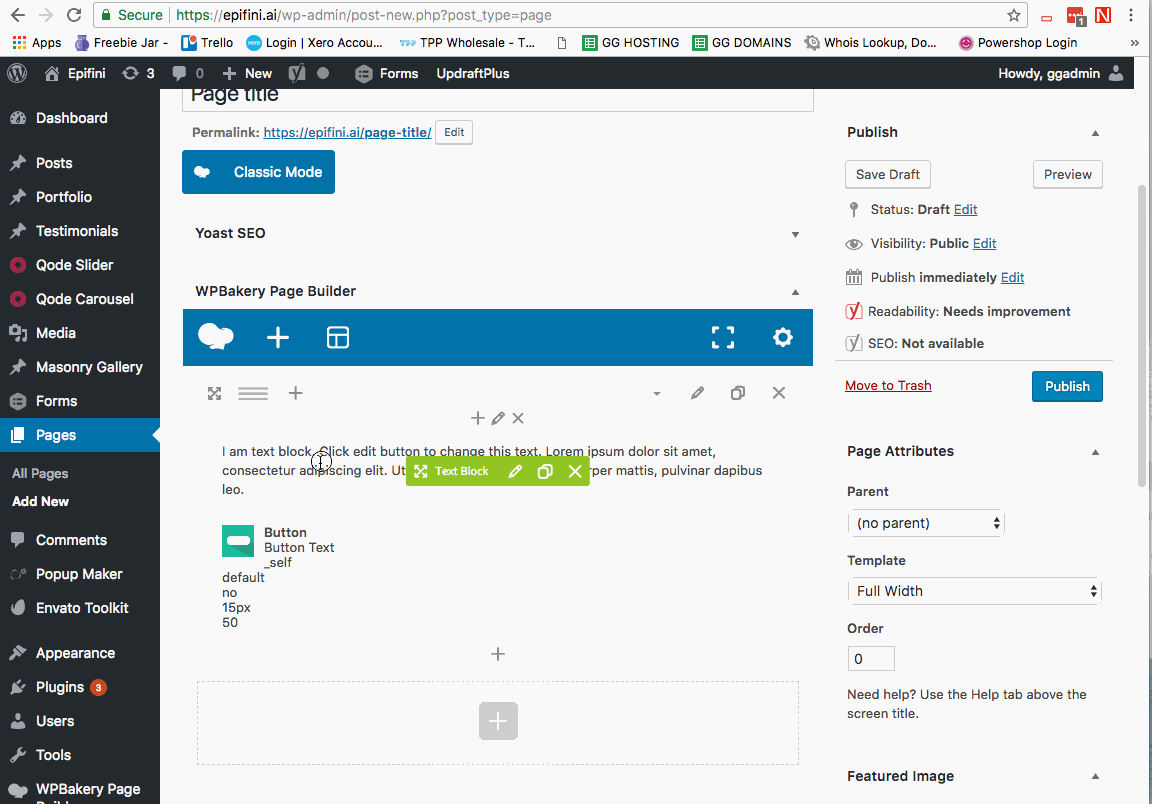This screenshot has width=1152, height=804.
Task: Click the blue Publish button
Action: pos(1067,387)
